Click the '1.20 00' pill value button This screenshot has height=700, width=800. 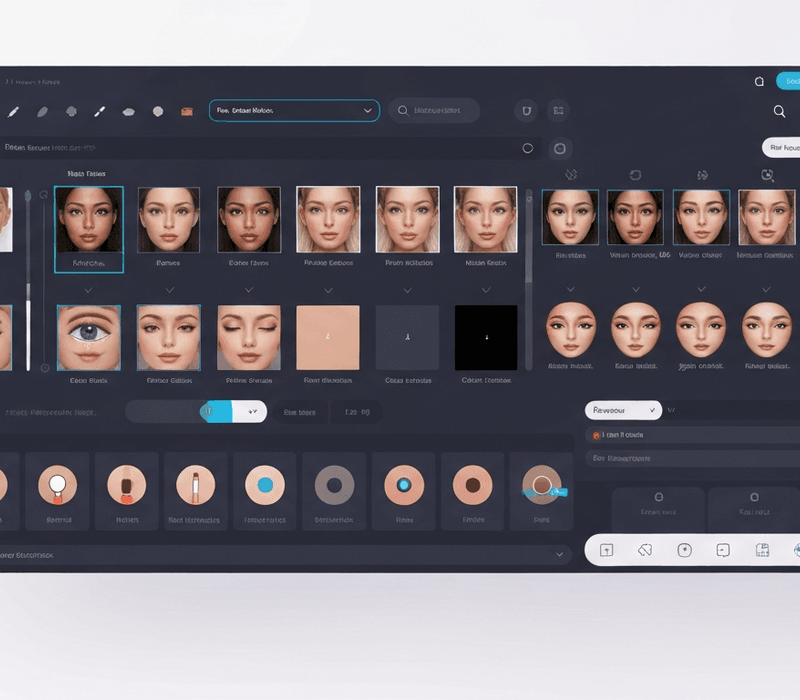(x=357, y=412)
